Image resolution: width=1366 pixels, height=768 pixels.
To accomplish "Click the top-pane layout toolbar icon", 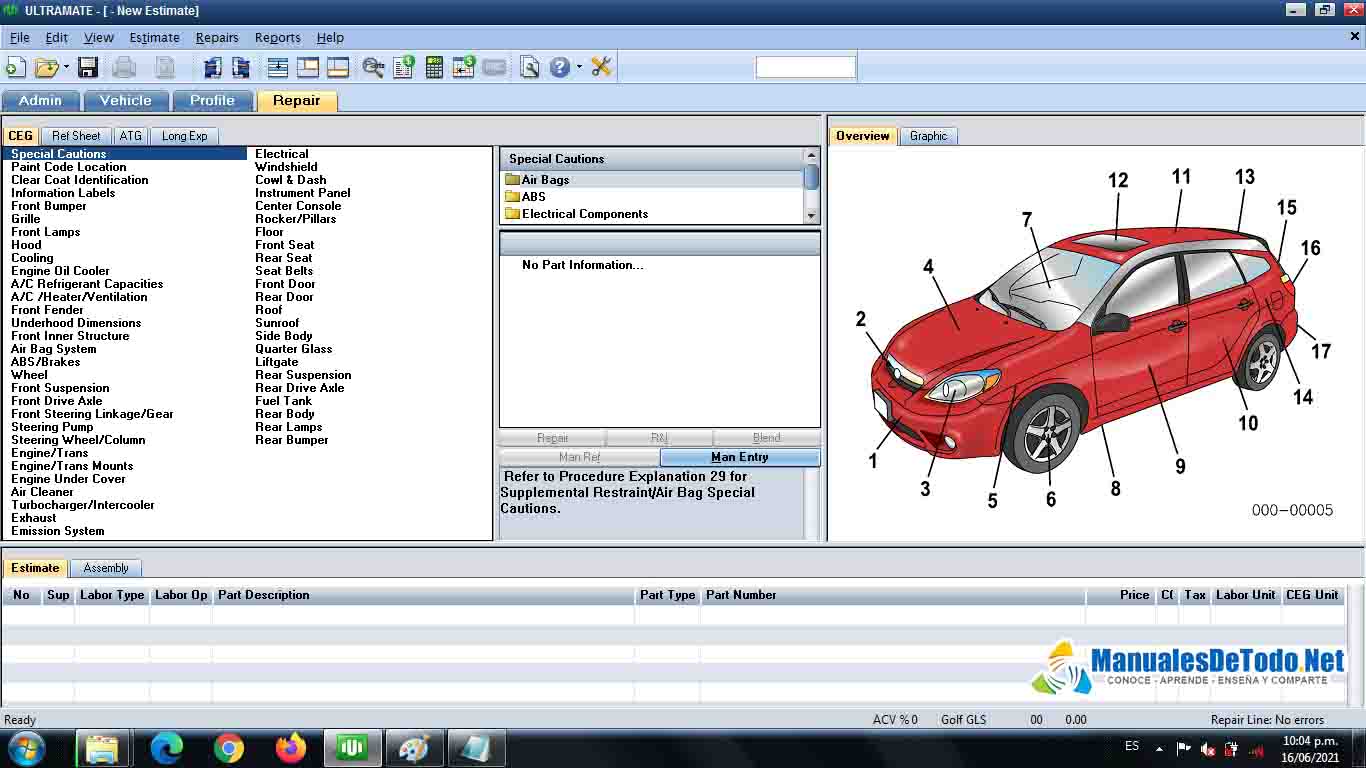I will [308, 67].
